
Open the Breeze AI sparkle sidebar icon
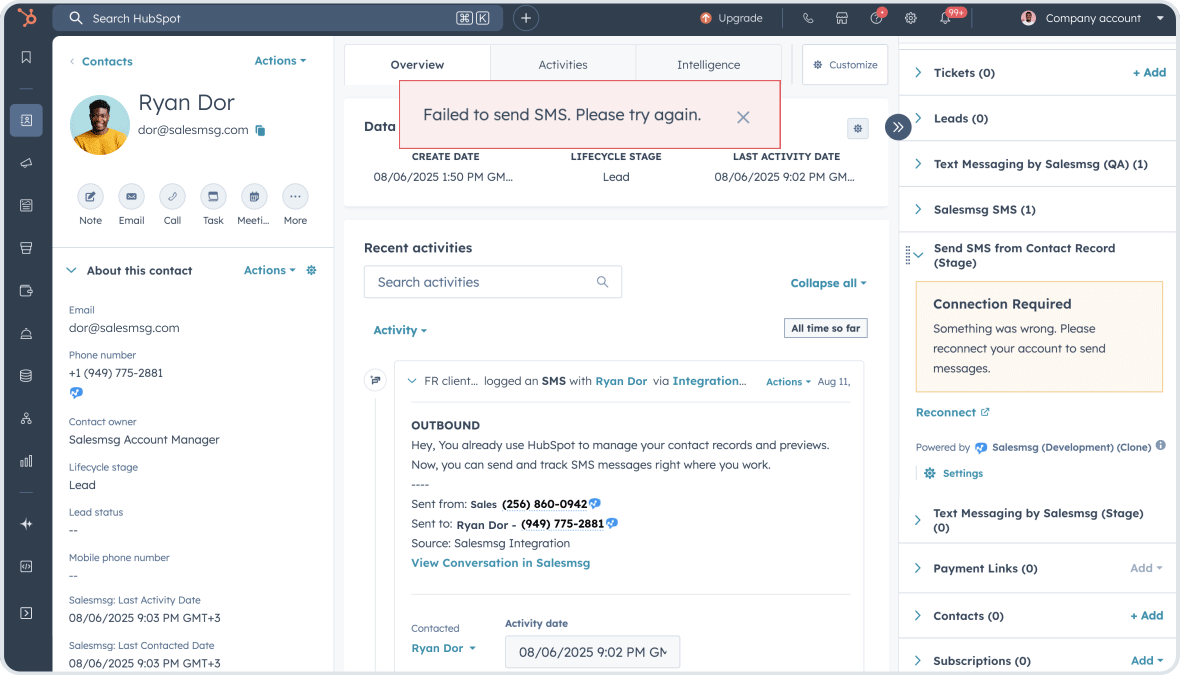pyautogui.click(x=26, y=524)
